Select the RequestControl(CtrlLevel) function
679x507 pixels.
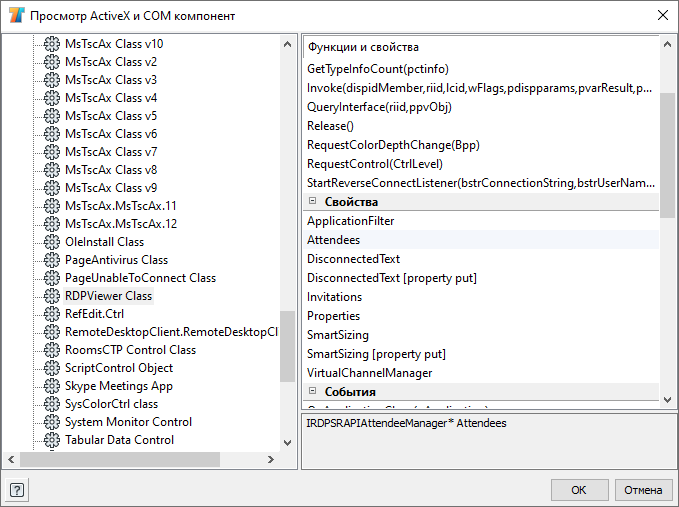tap(374, 164)
